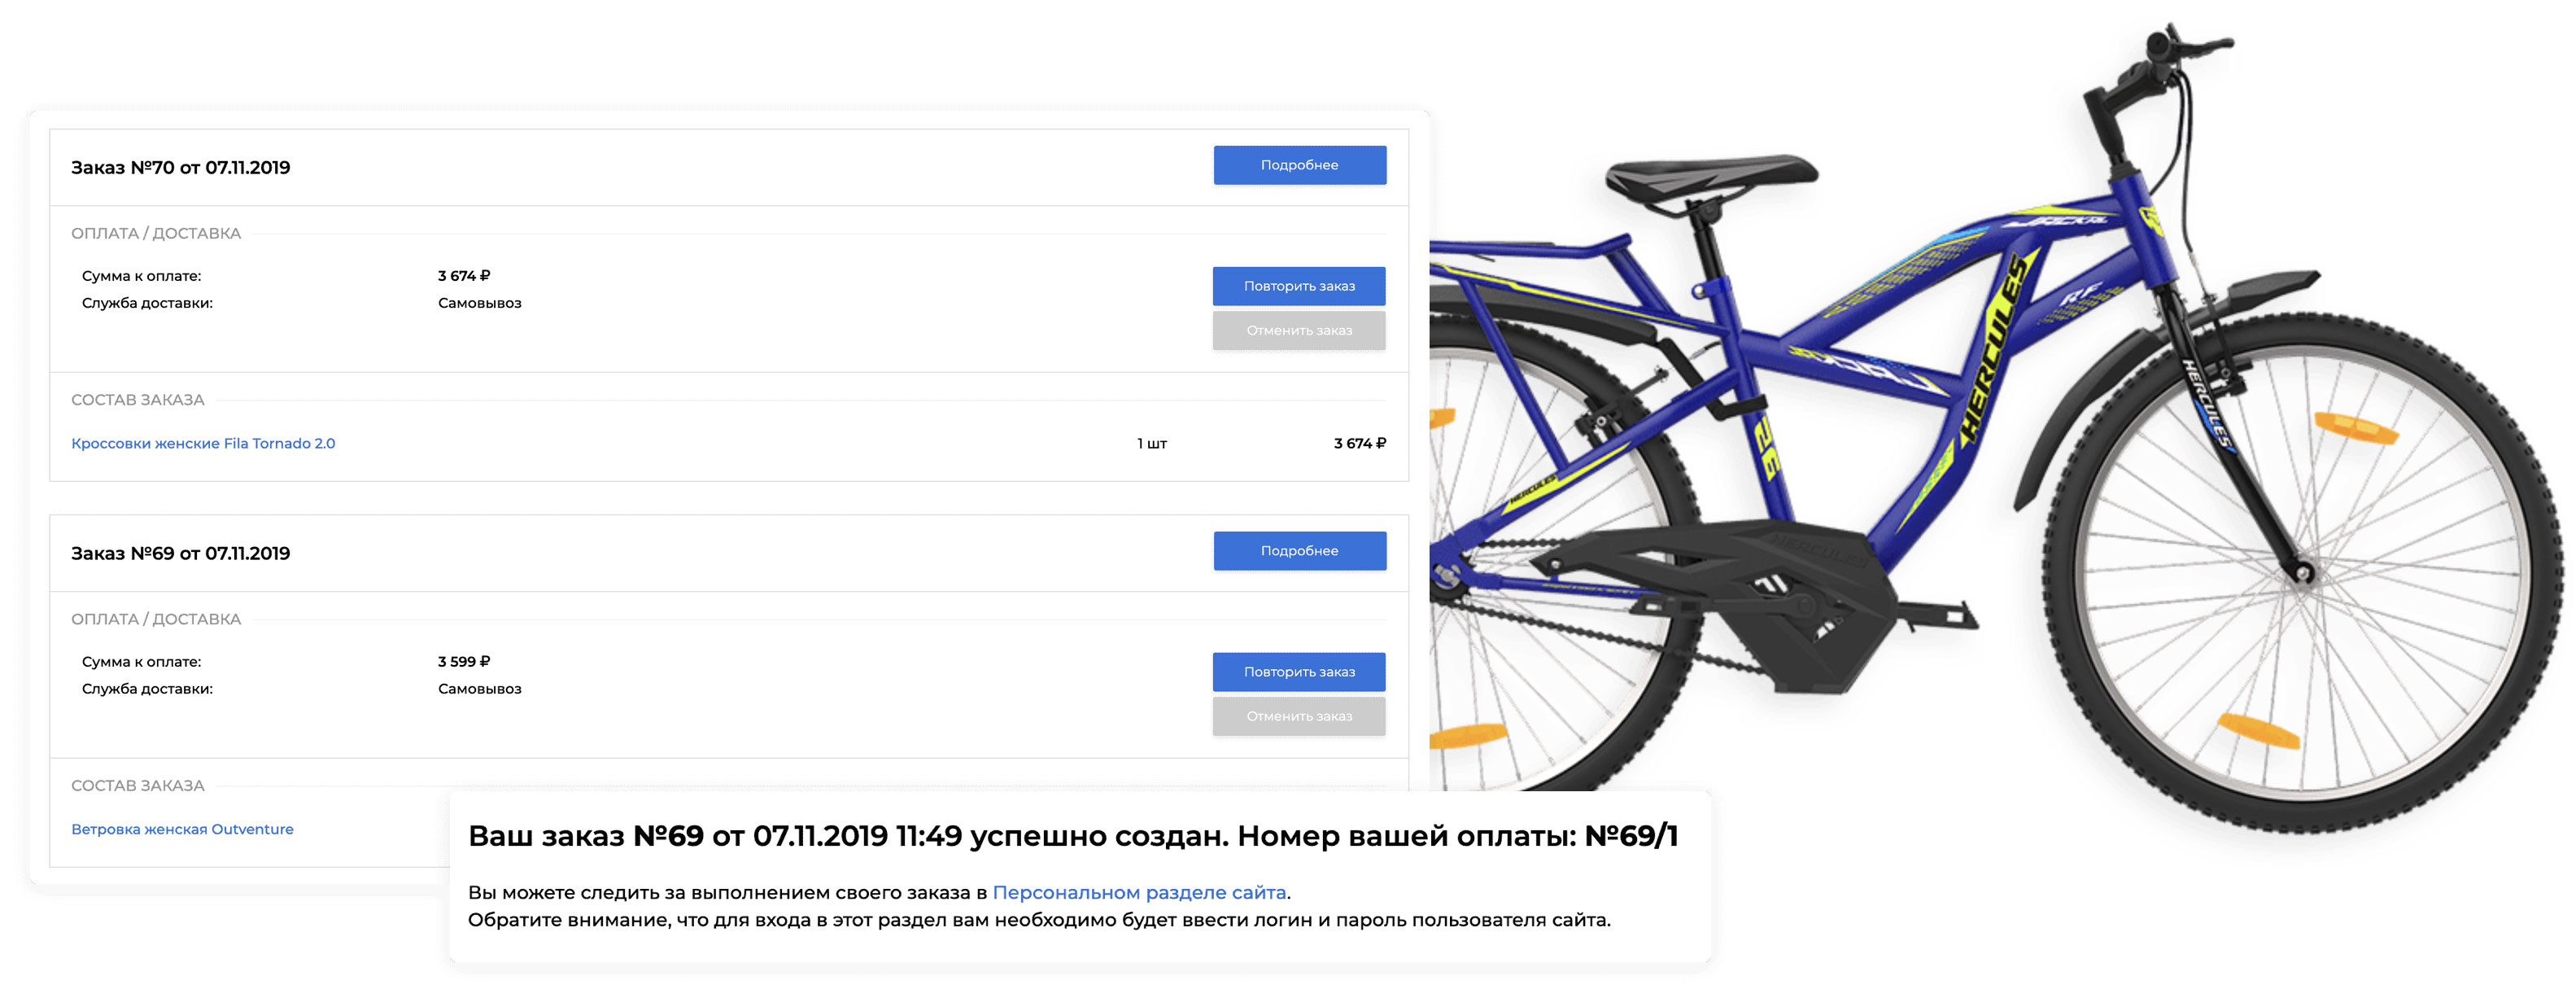Click ОПЛАТА / ДОСТАВКА label in order №69
Viewport: 2576px width, 998px height.
point(156,619)
